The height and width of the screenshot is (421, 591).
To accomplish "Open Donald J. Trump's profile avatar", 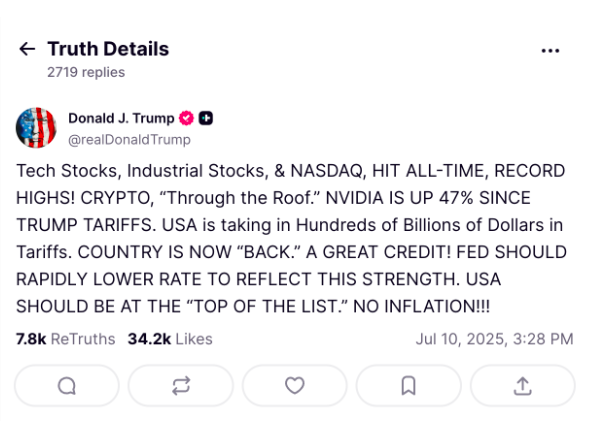I will click(x=36, y=128).
